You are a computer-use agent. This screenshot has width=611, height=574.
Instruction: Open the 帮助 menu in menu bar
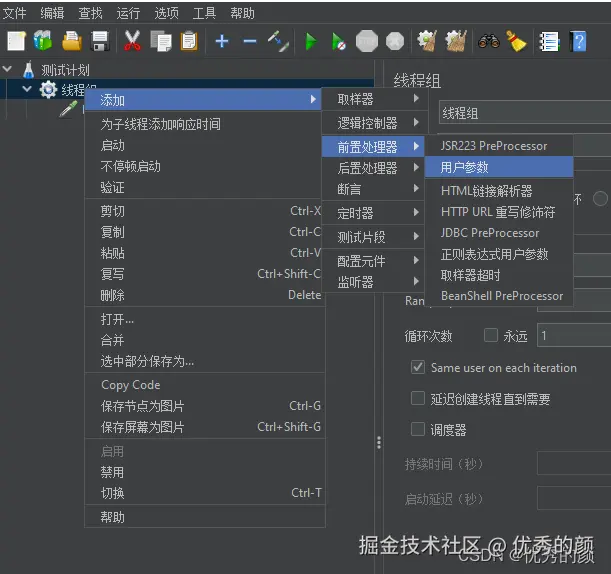(242, 13)
